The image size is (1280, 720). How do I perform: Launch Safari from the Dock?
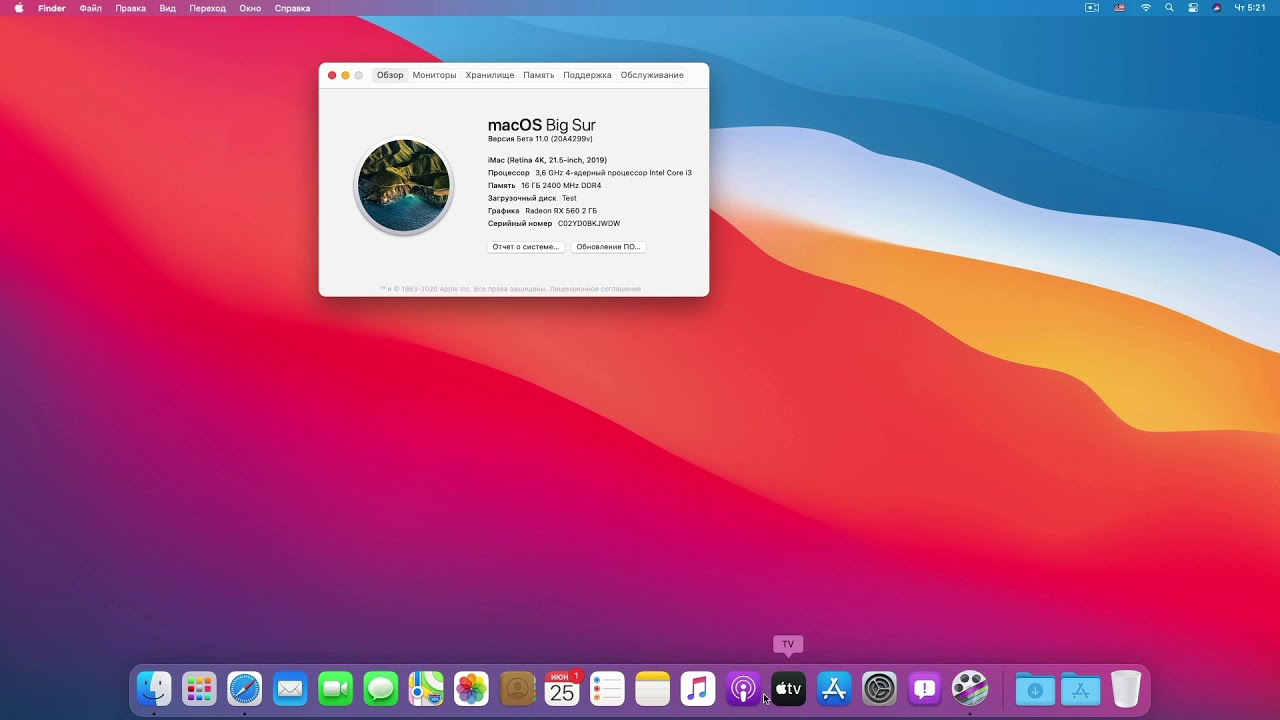pos(244,688)
